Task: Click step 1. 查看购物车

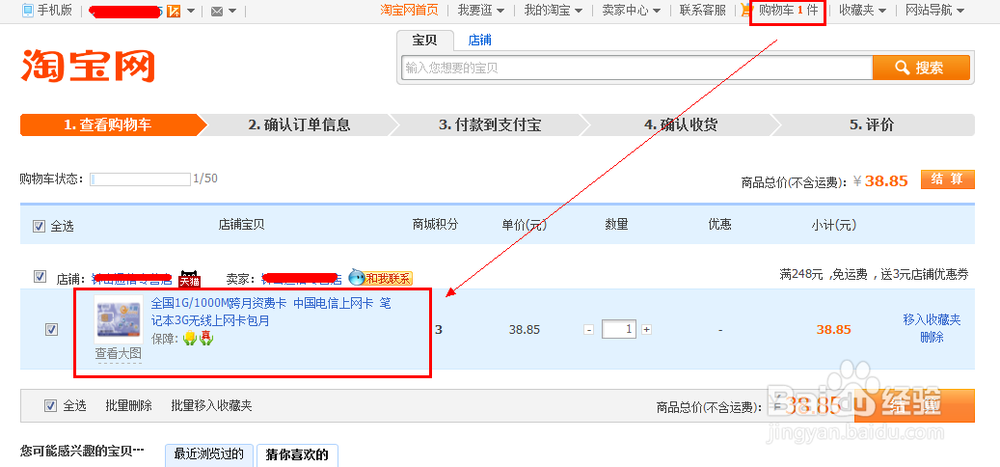Action: (113, 125)
